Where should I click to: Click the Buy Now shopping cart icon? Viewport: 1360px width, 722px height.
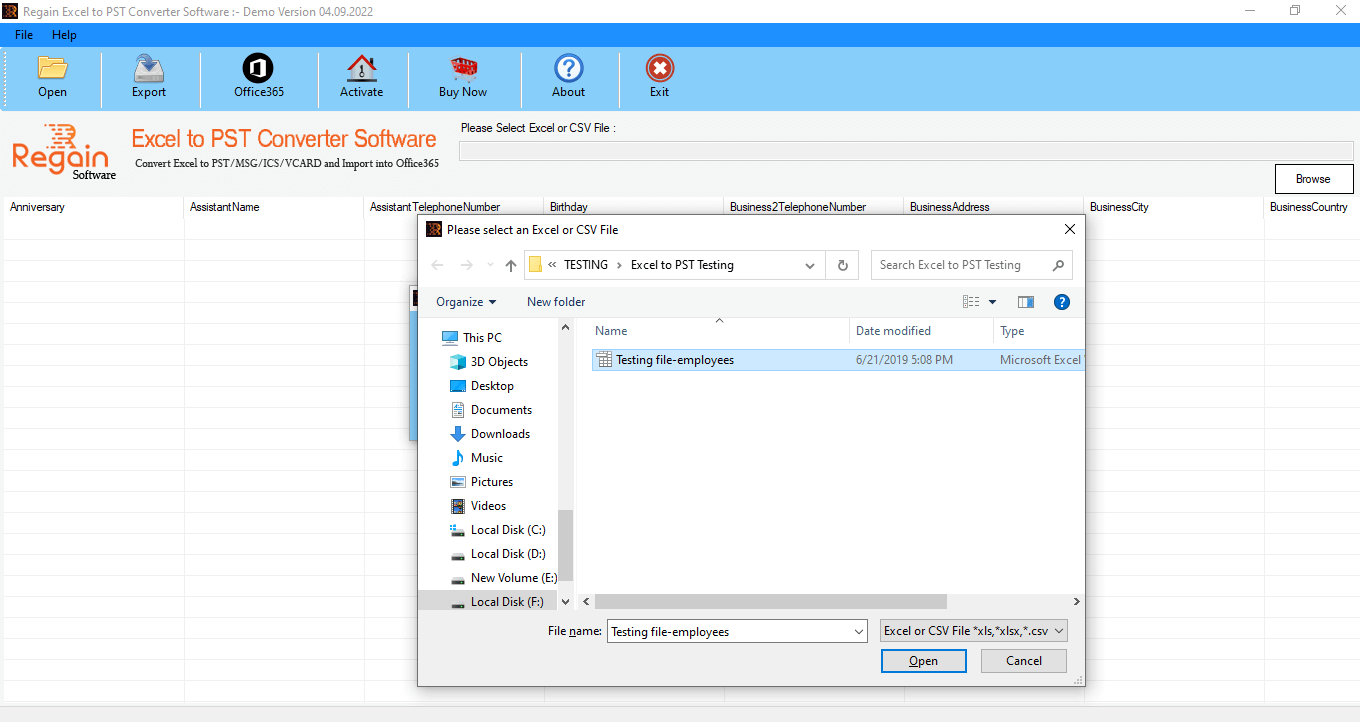(462, 77)
